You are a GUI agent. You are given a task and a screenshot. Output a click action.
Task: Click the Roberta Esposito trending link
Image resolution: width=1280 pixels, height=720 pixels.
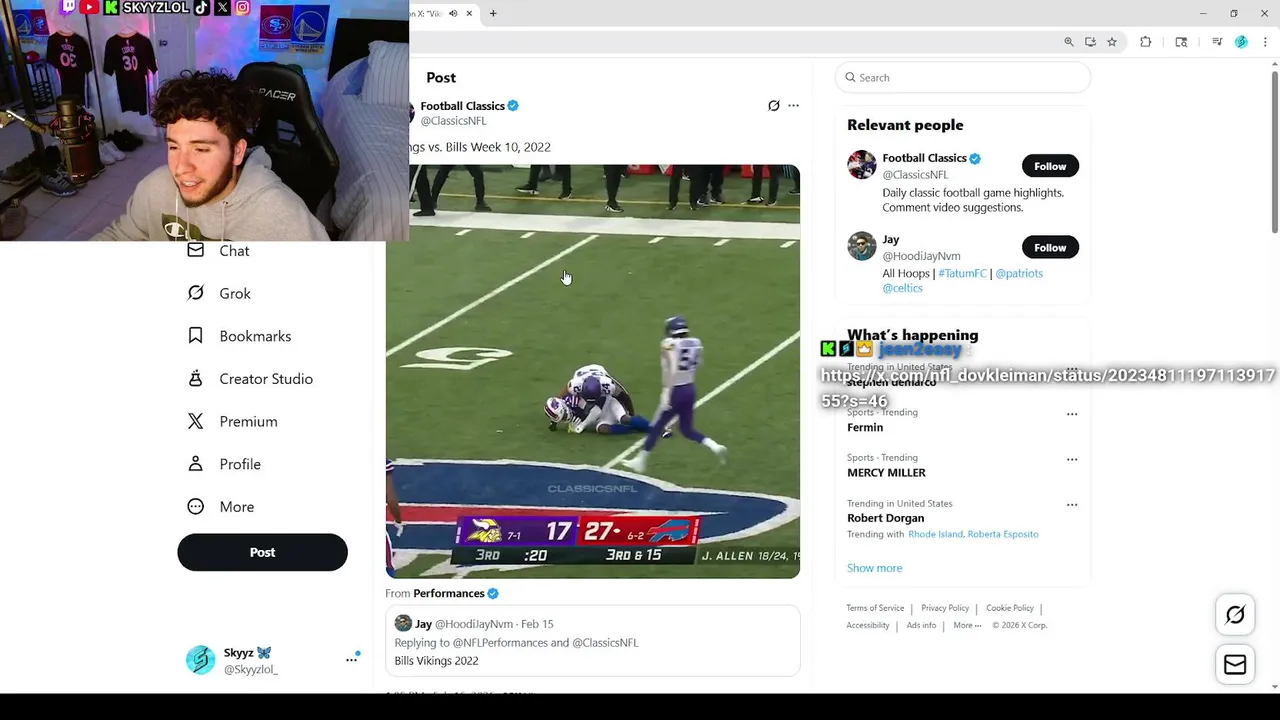1003,534
